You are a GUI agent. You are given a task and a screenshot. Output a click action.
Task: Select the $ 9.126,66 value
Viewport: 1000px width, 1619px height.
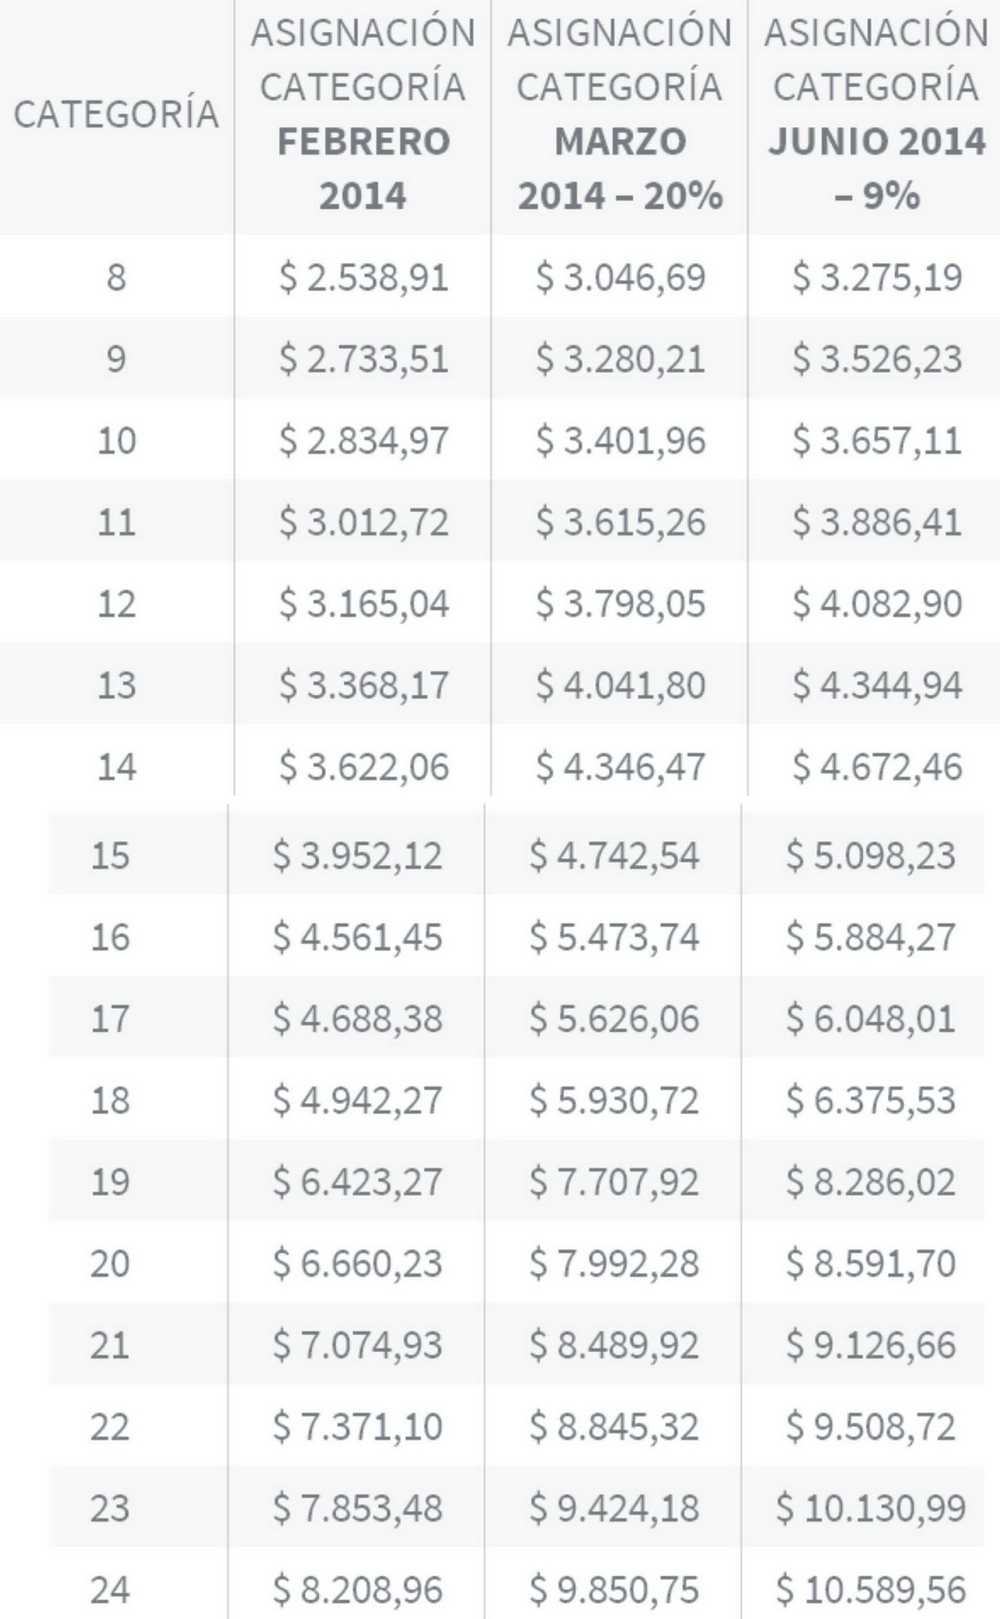[870, 1344]
